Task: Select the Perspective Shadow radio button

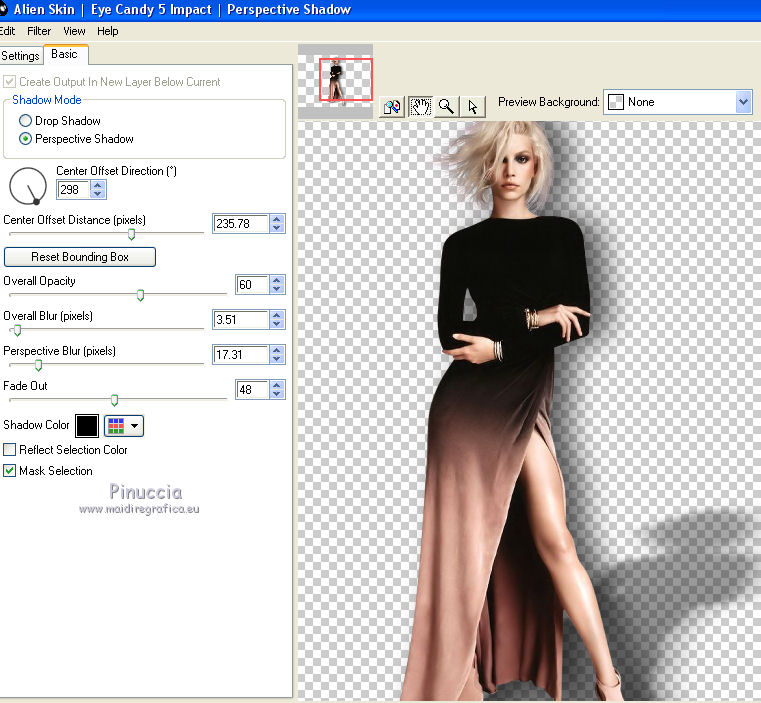Action: coord(25,139)
